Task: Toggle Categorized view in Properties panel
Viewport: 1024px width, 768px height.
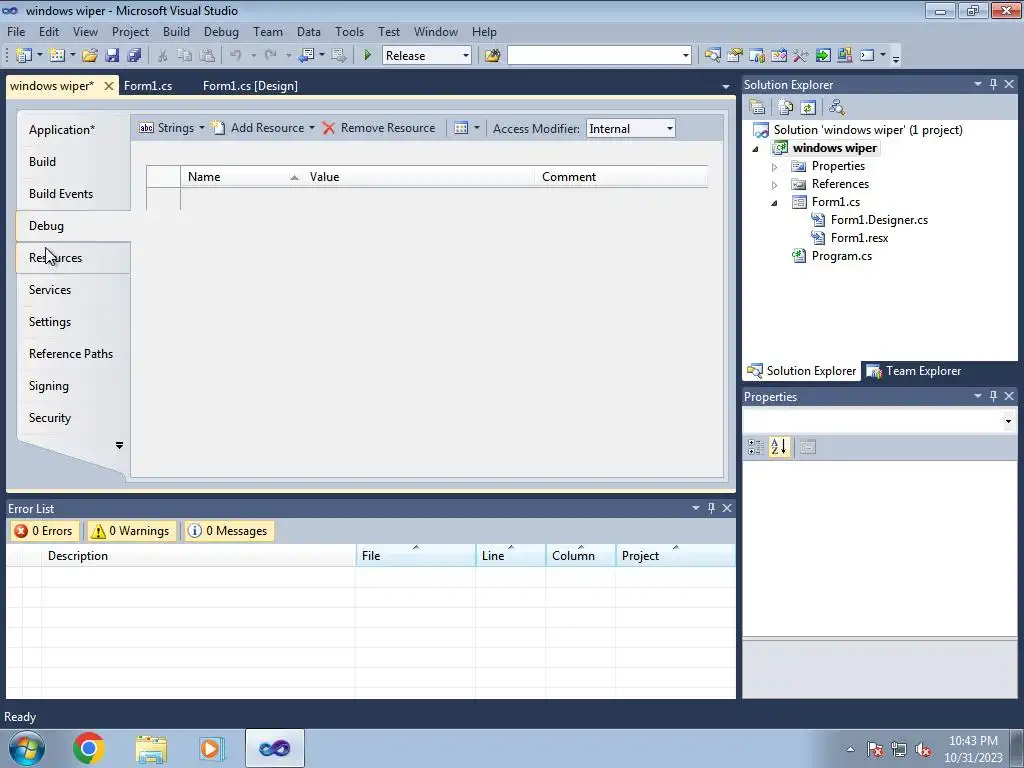Action: pyautogui.click(x=756, y=447)
